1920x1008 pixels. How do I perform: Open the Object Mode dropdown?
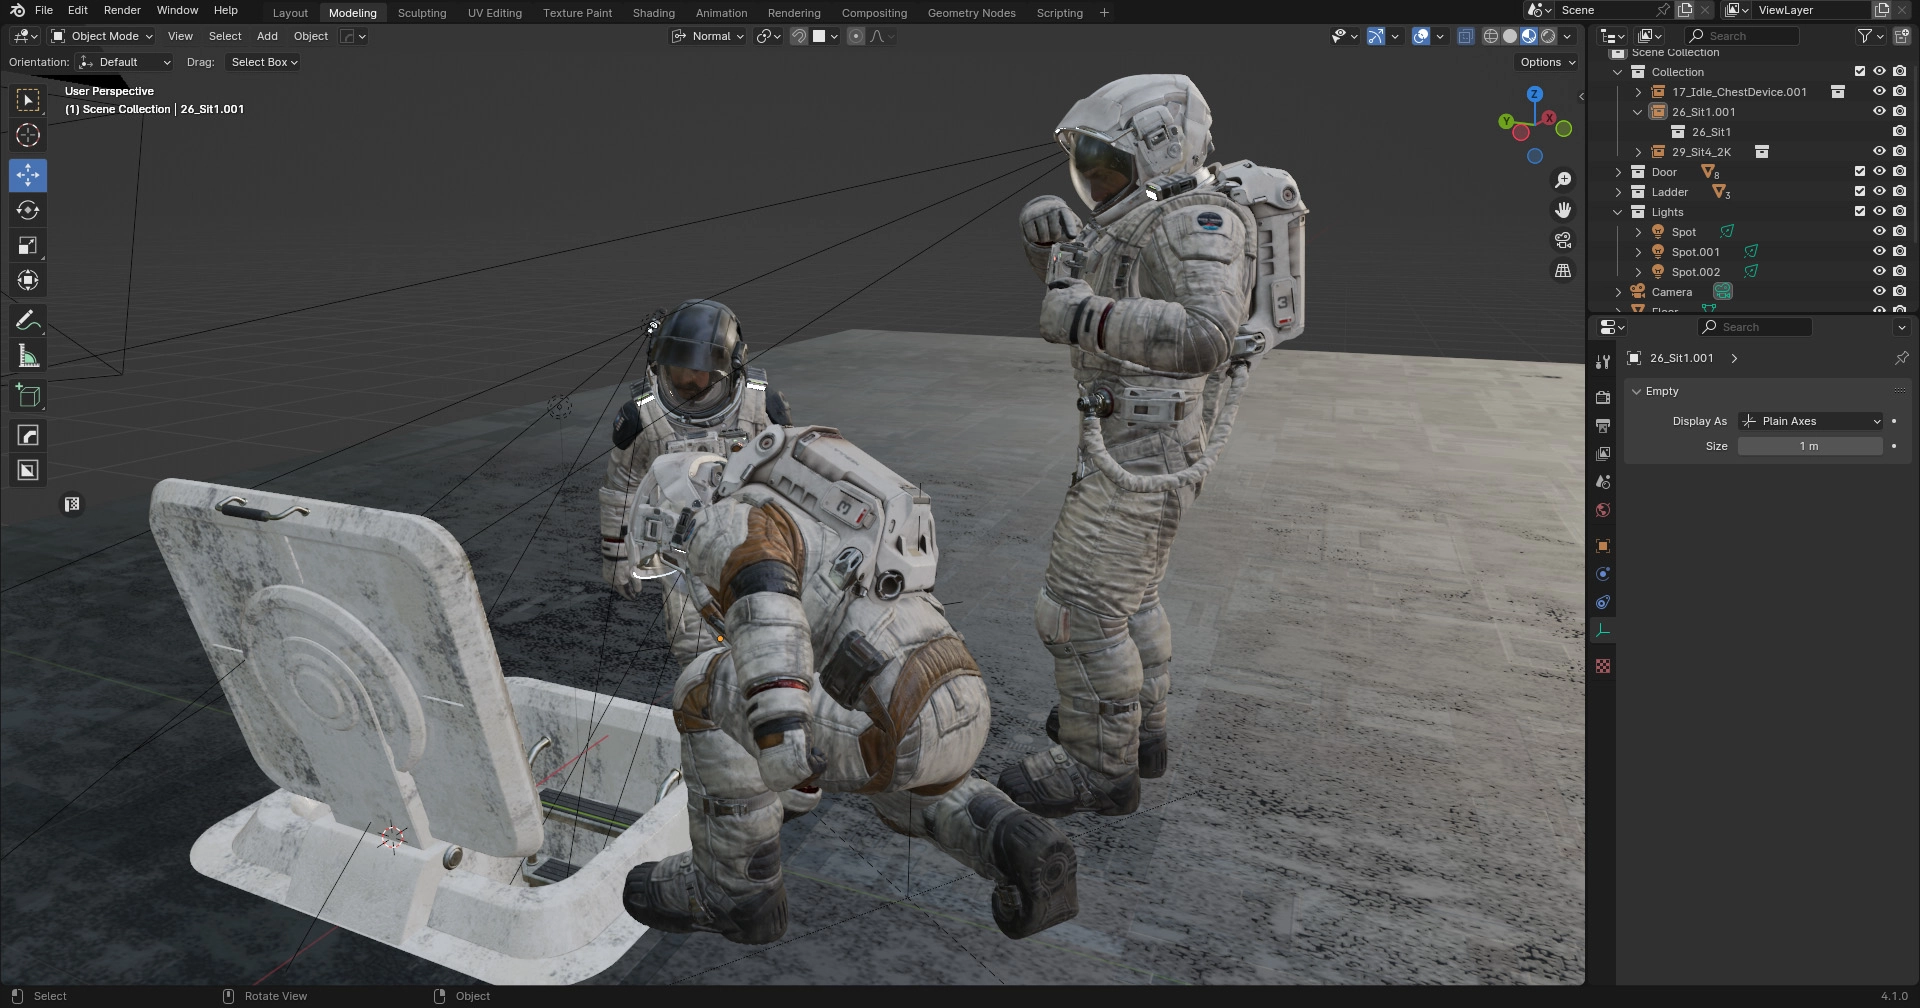pyautogui.click(x=102, y=36)
